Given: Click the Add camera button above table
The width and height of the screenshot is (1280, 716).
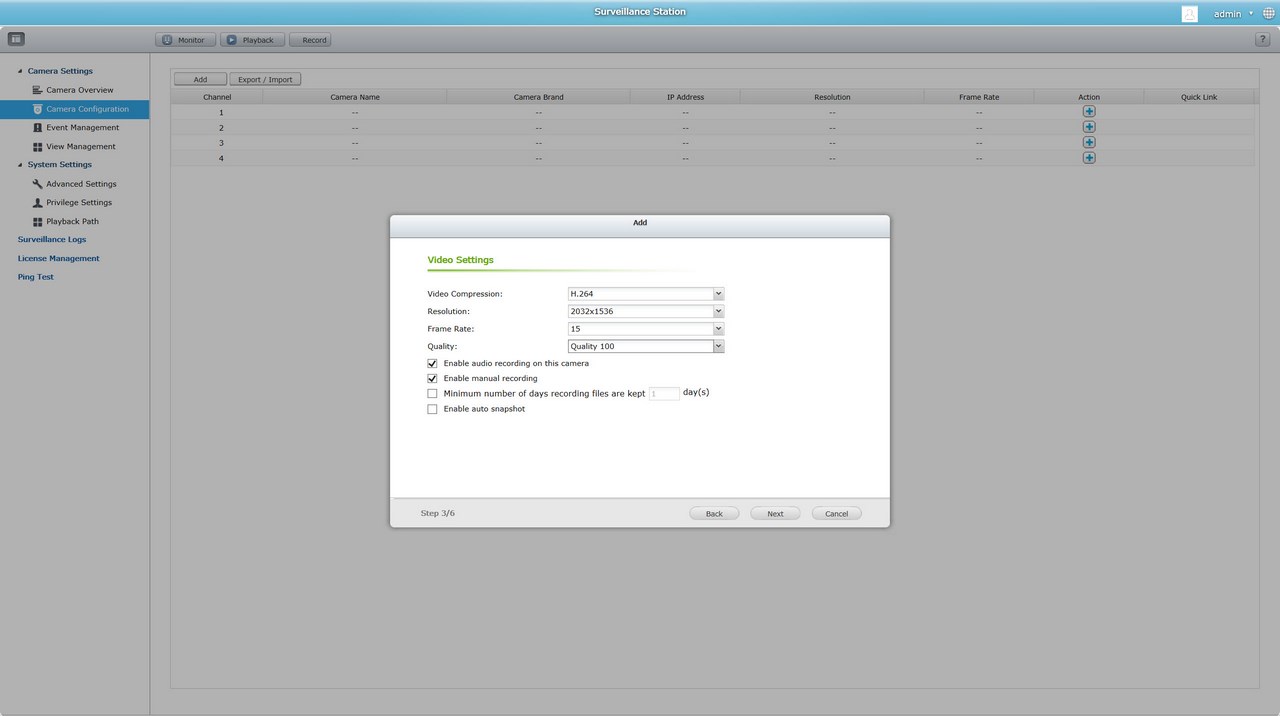Looking at the screenshot, I should (x=200, y=79).
